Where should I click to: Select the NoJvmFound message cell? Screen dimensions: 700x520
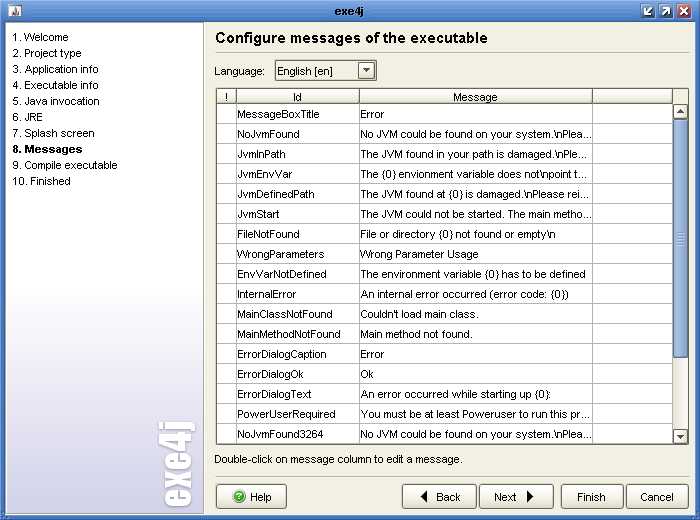[475, 134]
